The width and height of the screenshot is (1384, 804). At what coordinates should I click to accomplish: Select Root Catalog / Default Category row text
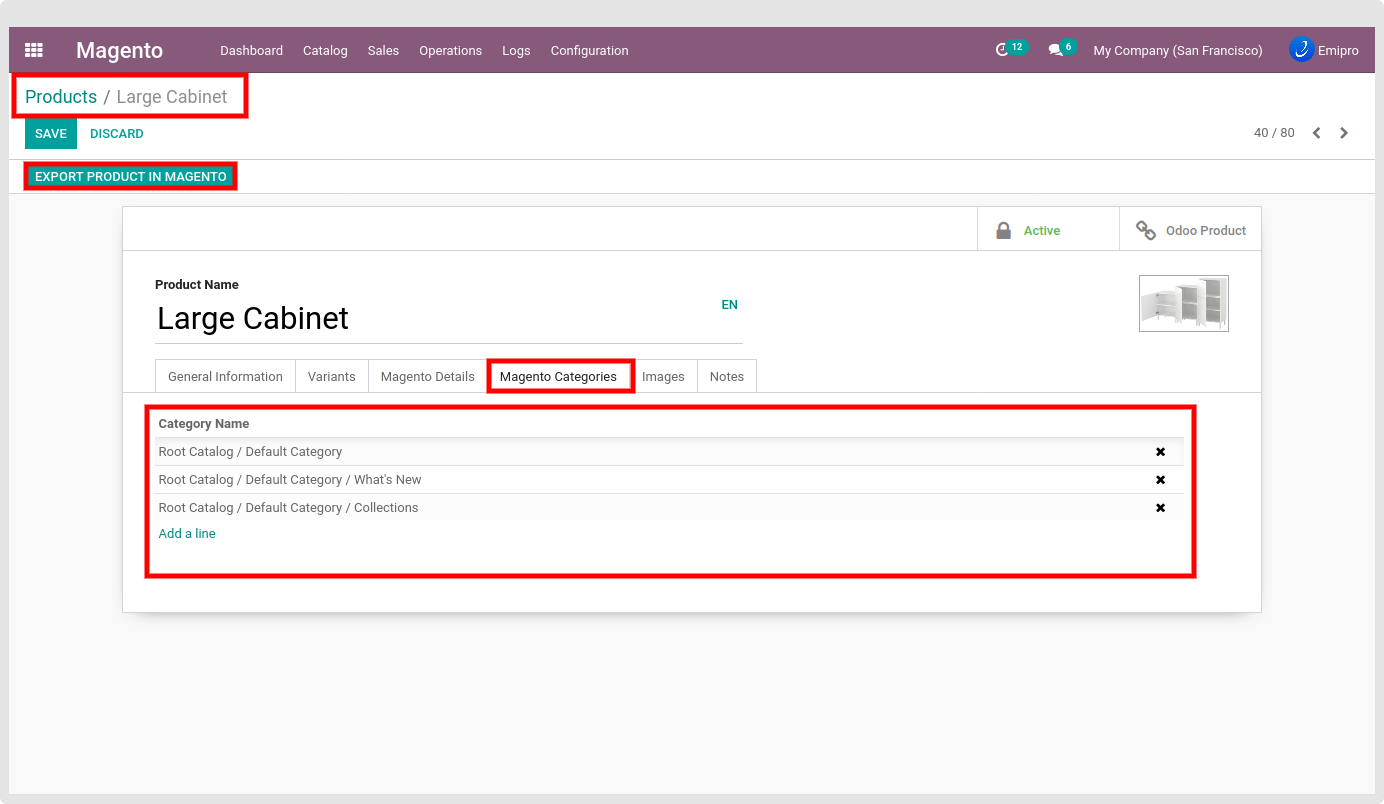250,452
